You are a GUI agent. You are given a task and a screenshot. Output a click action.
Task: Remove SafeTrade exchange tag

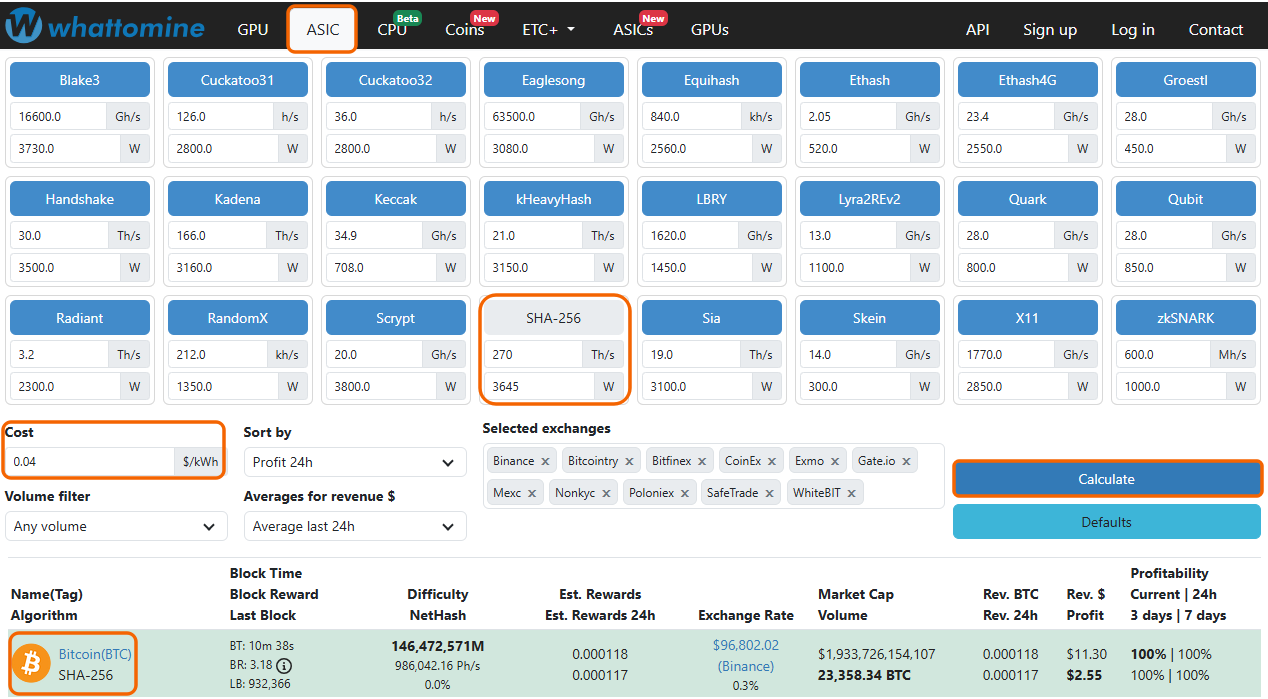pos(769,493)
